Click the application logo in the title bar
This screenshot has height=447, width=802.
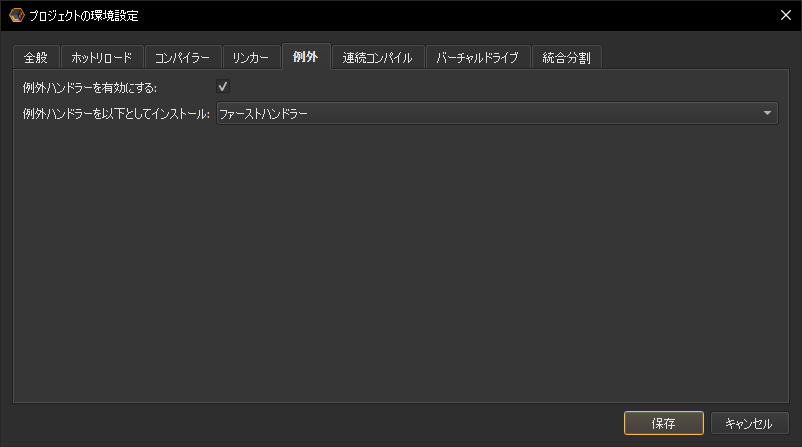16,15
